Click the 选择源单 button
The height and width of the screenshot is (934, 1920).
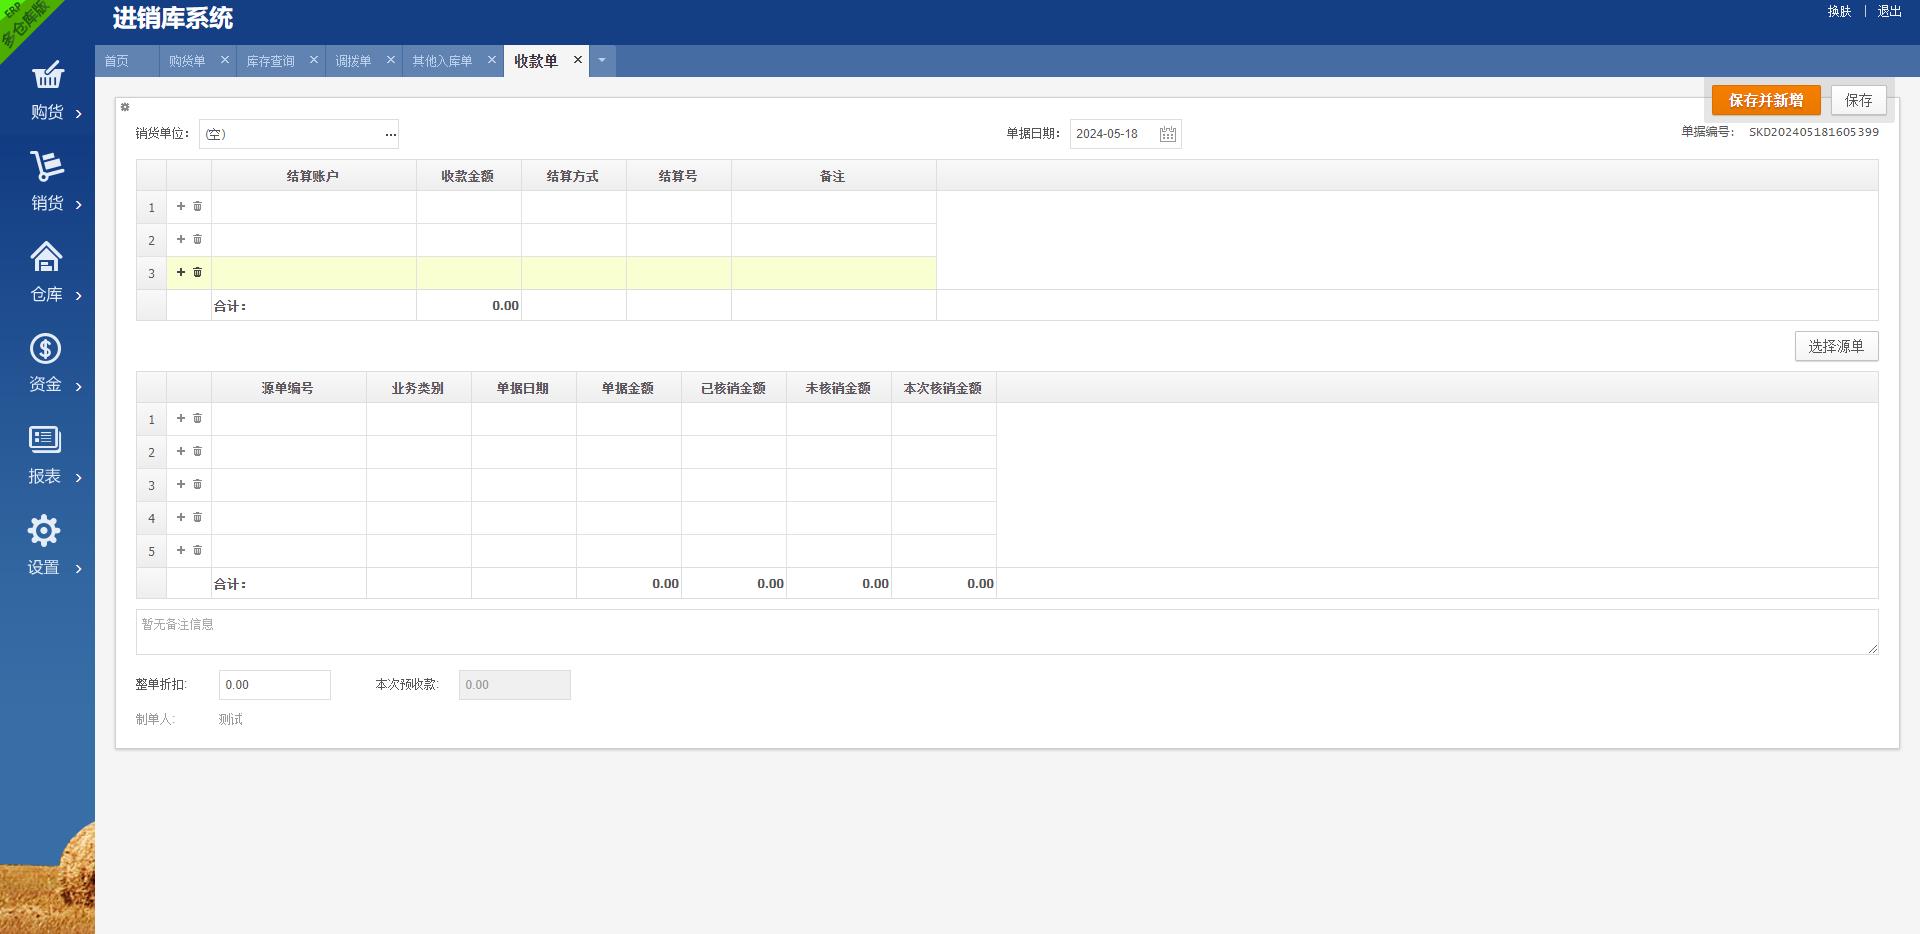[1836, 346]
